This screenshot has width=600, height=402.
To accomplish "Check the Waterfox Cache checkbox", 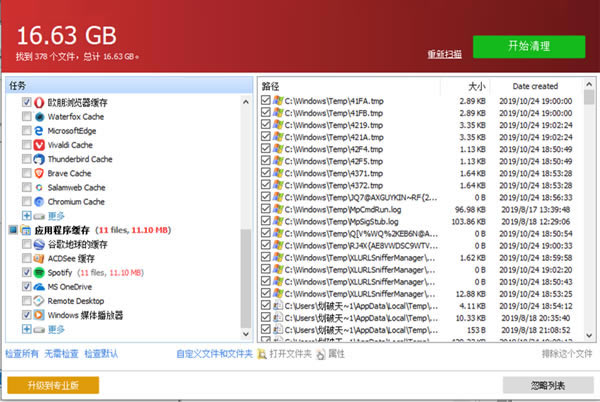I will coord(26,116).
